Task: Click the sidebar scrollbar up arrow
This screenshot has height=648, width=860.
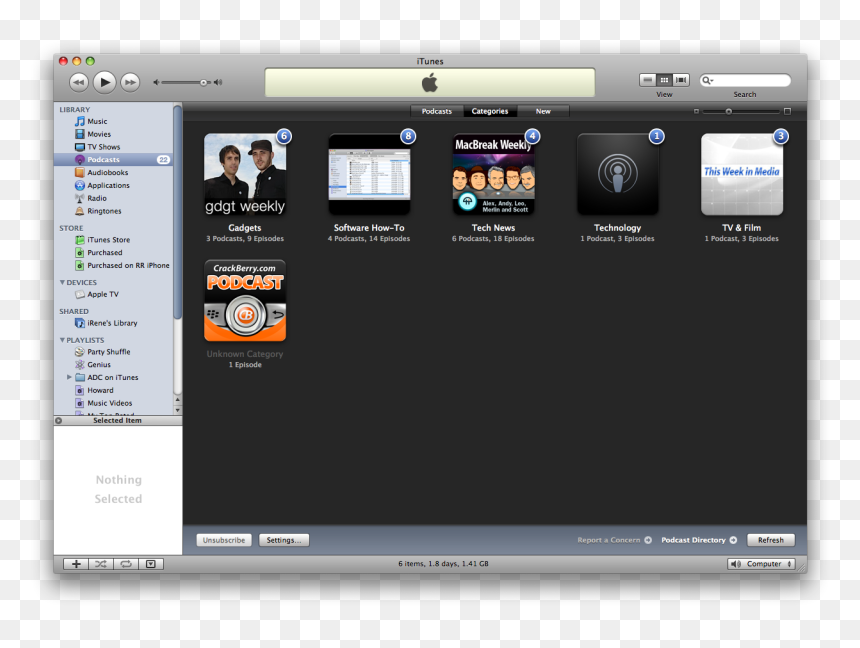Action: point(177,400)
